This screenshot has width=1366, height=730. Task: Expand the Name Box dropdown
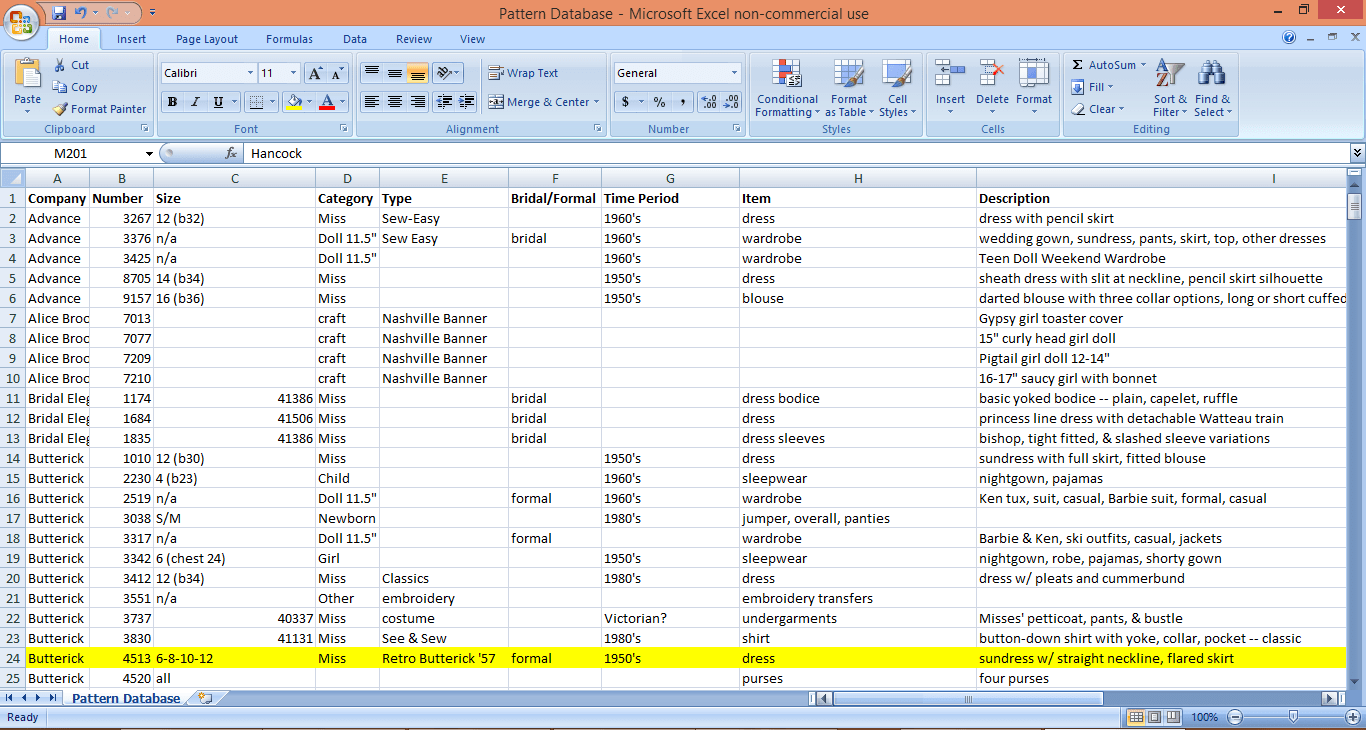[x=150, y=153]
